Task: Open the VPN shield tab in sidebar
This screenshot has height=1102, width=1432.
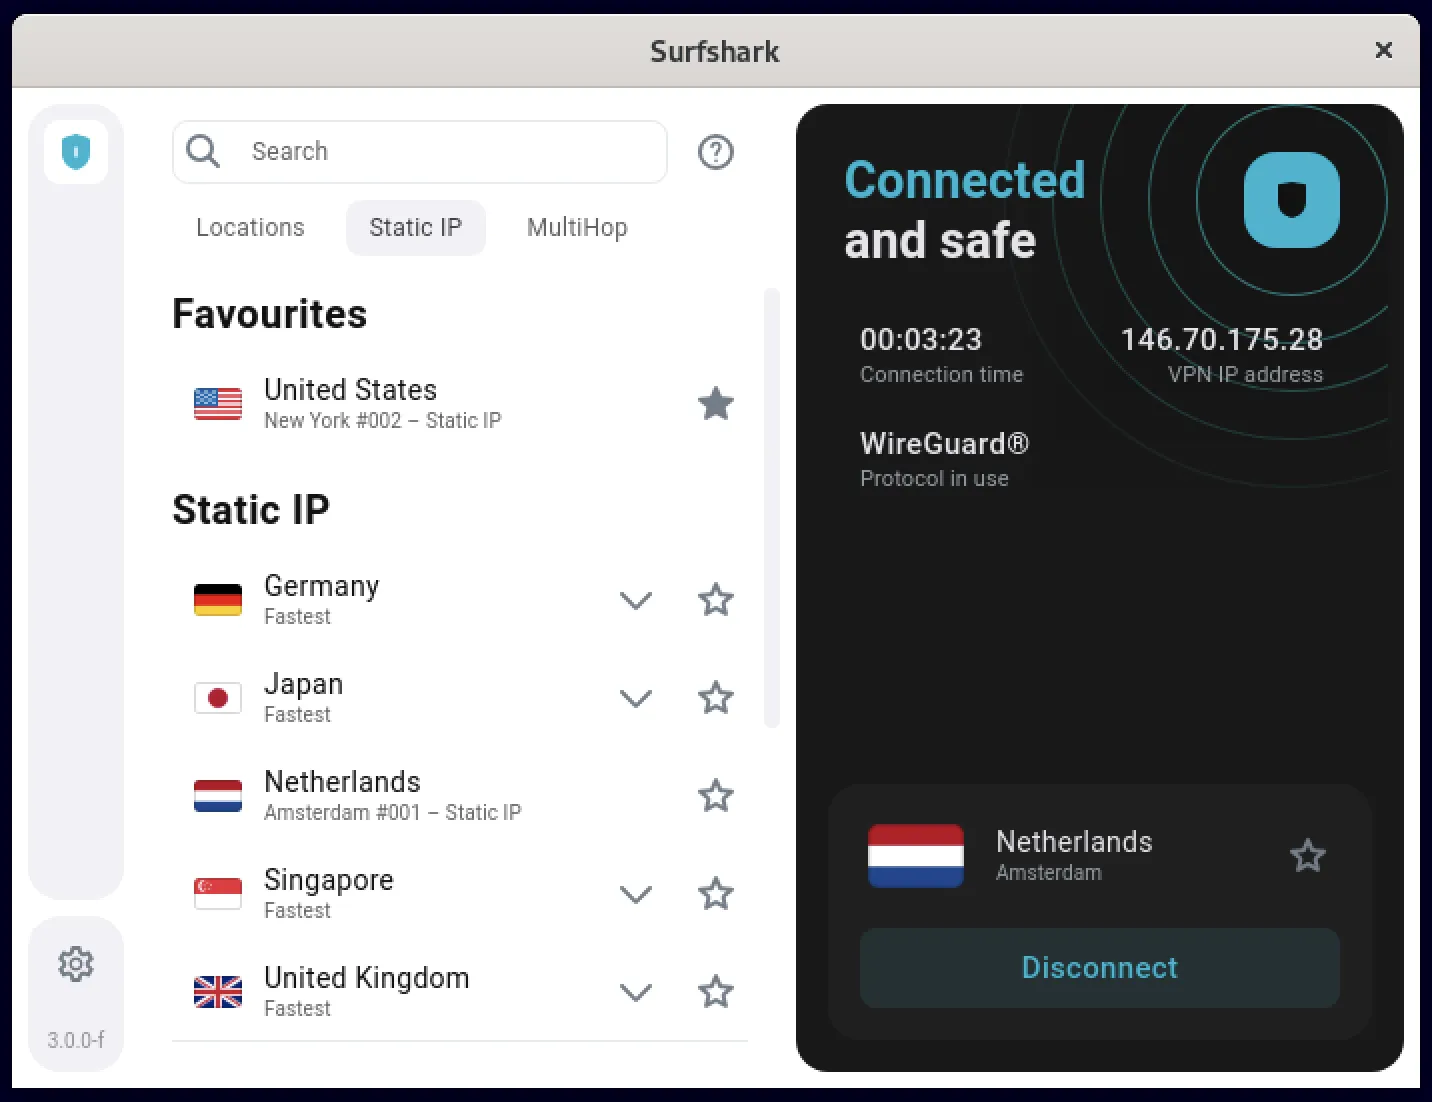Action: (x=76, y=152)
